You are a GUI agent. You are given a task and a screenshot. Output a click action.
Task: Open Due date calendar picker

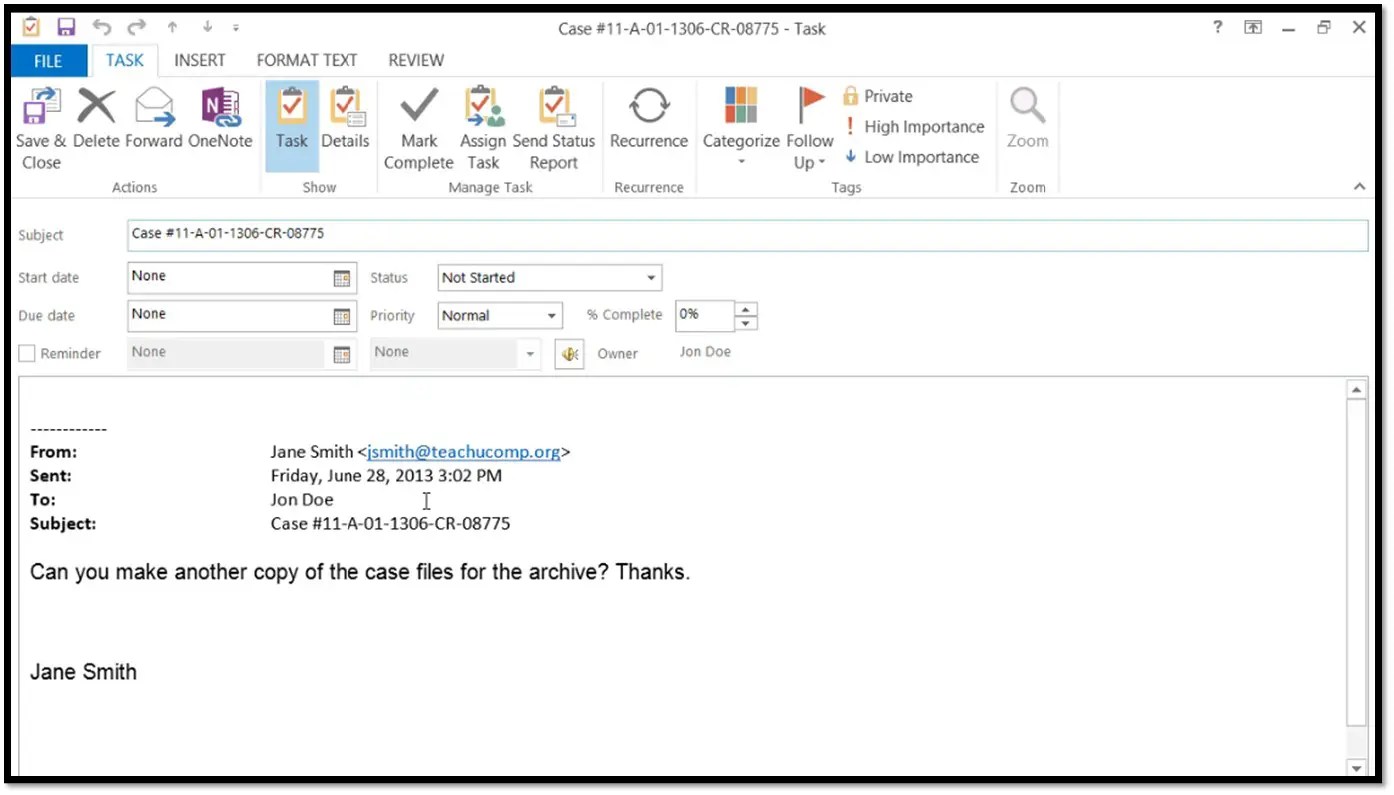[x=342, y=316]
